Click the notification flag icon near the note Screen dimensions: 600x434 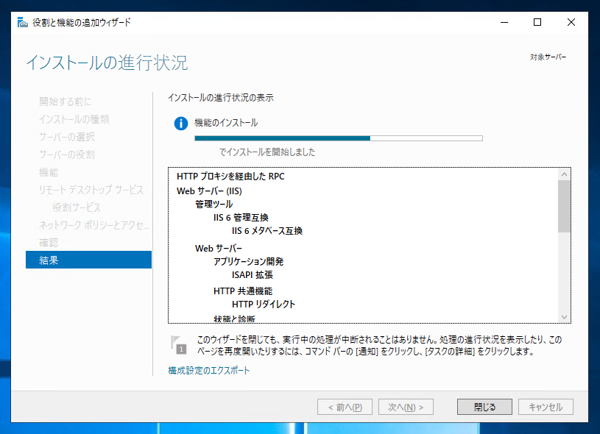click(x=178, y=345)
